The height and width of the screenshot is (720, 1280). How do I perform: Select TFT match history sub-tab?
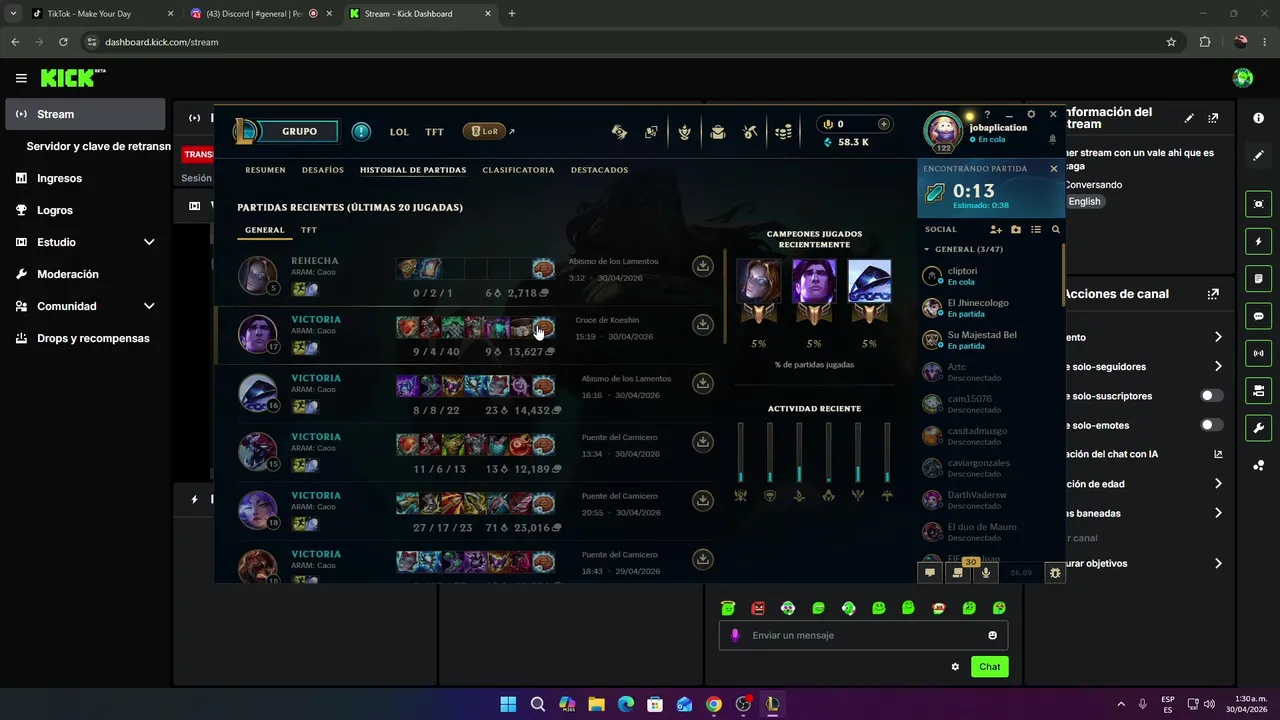(309, 230)
